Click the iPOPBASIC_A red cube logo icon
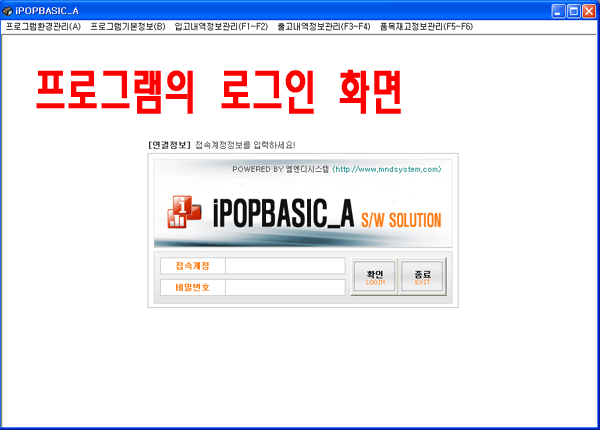 pyautogui.click(x=184, y=212)
